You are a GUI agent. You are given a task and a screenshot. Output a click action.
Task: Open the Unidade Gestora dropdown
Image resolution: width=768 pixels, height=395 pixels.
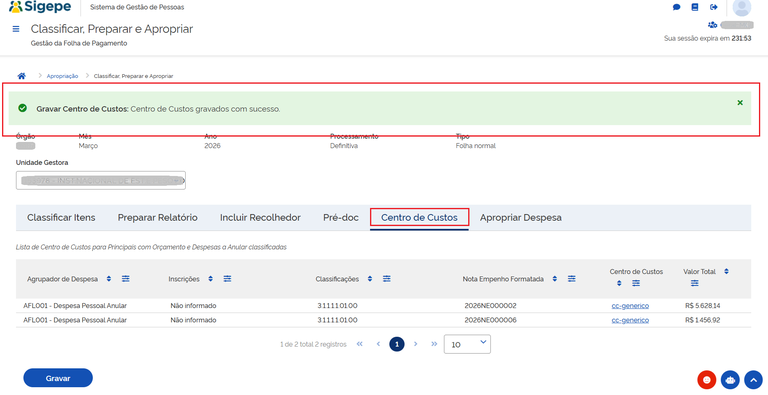click(101, 180)
